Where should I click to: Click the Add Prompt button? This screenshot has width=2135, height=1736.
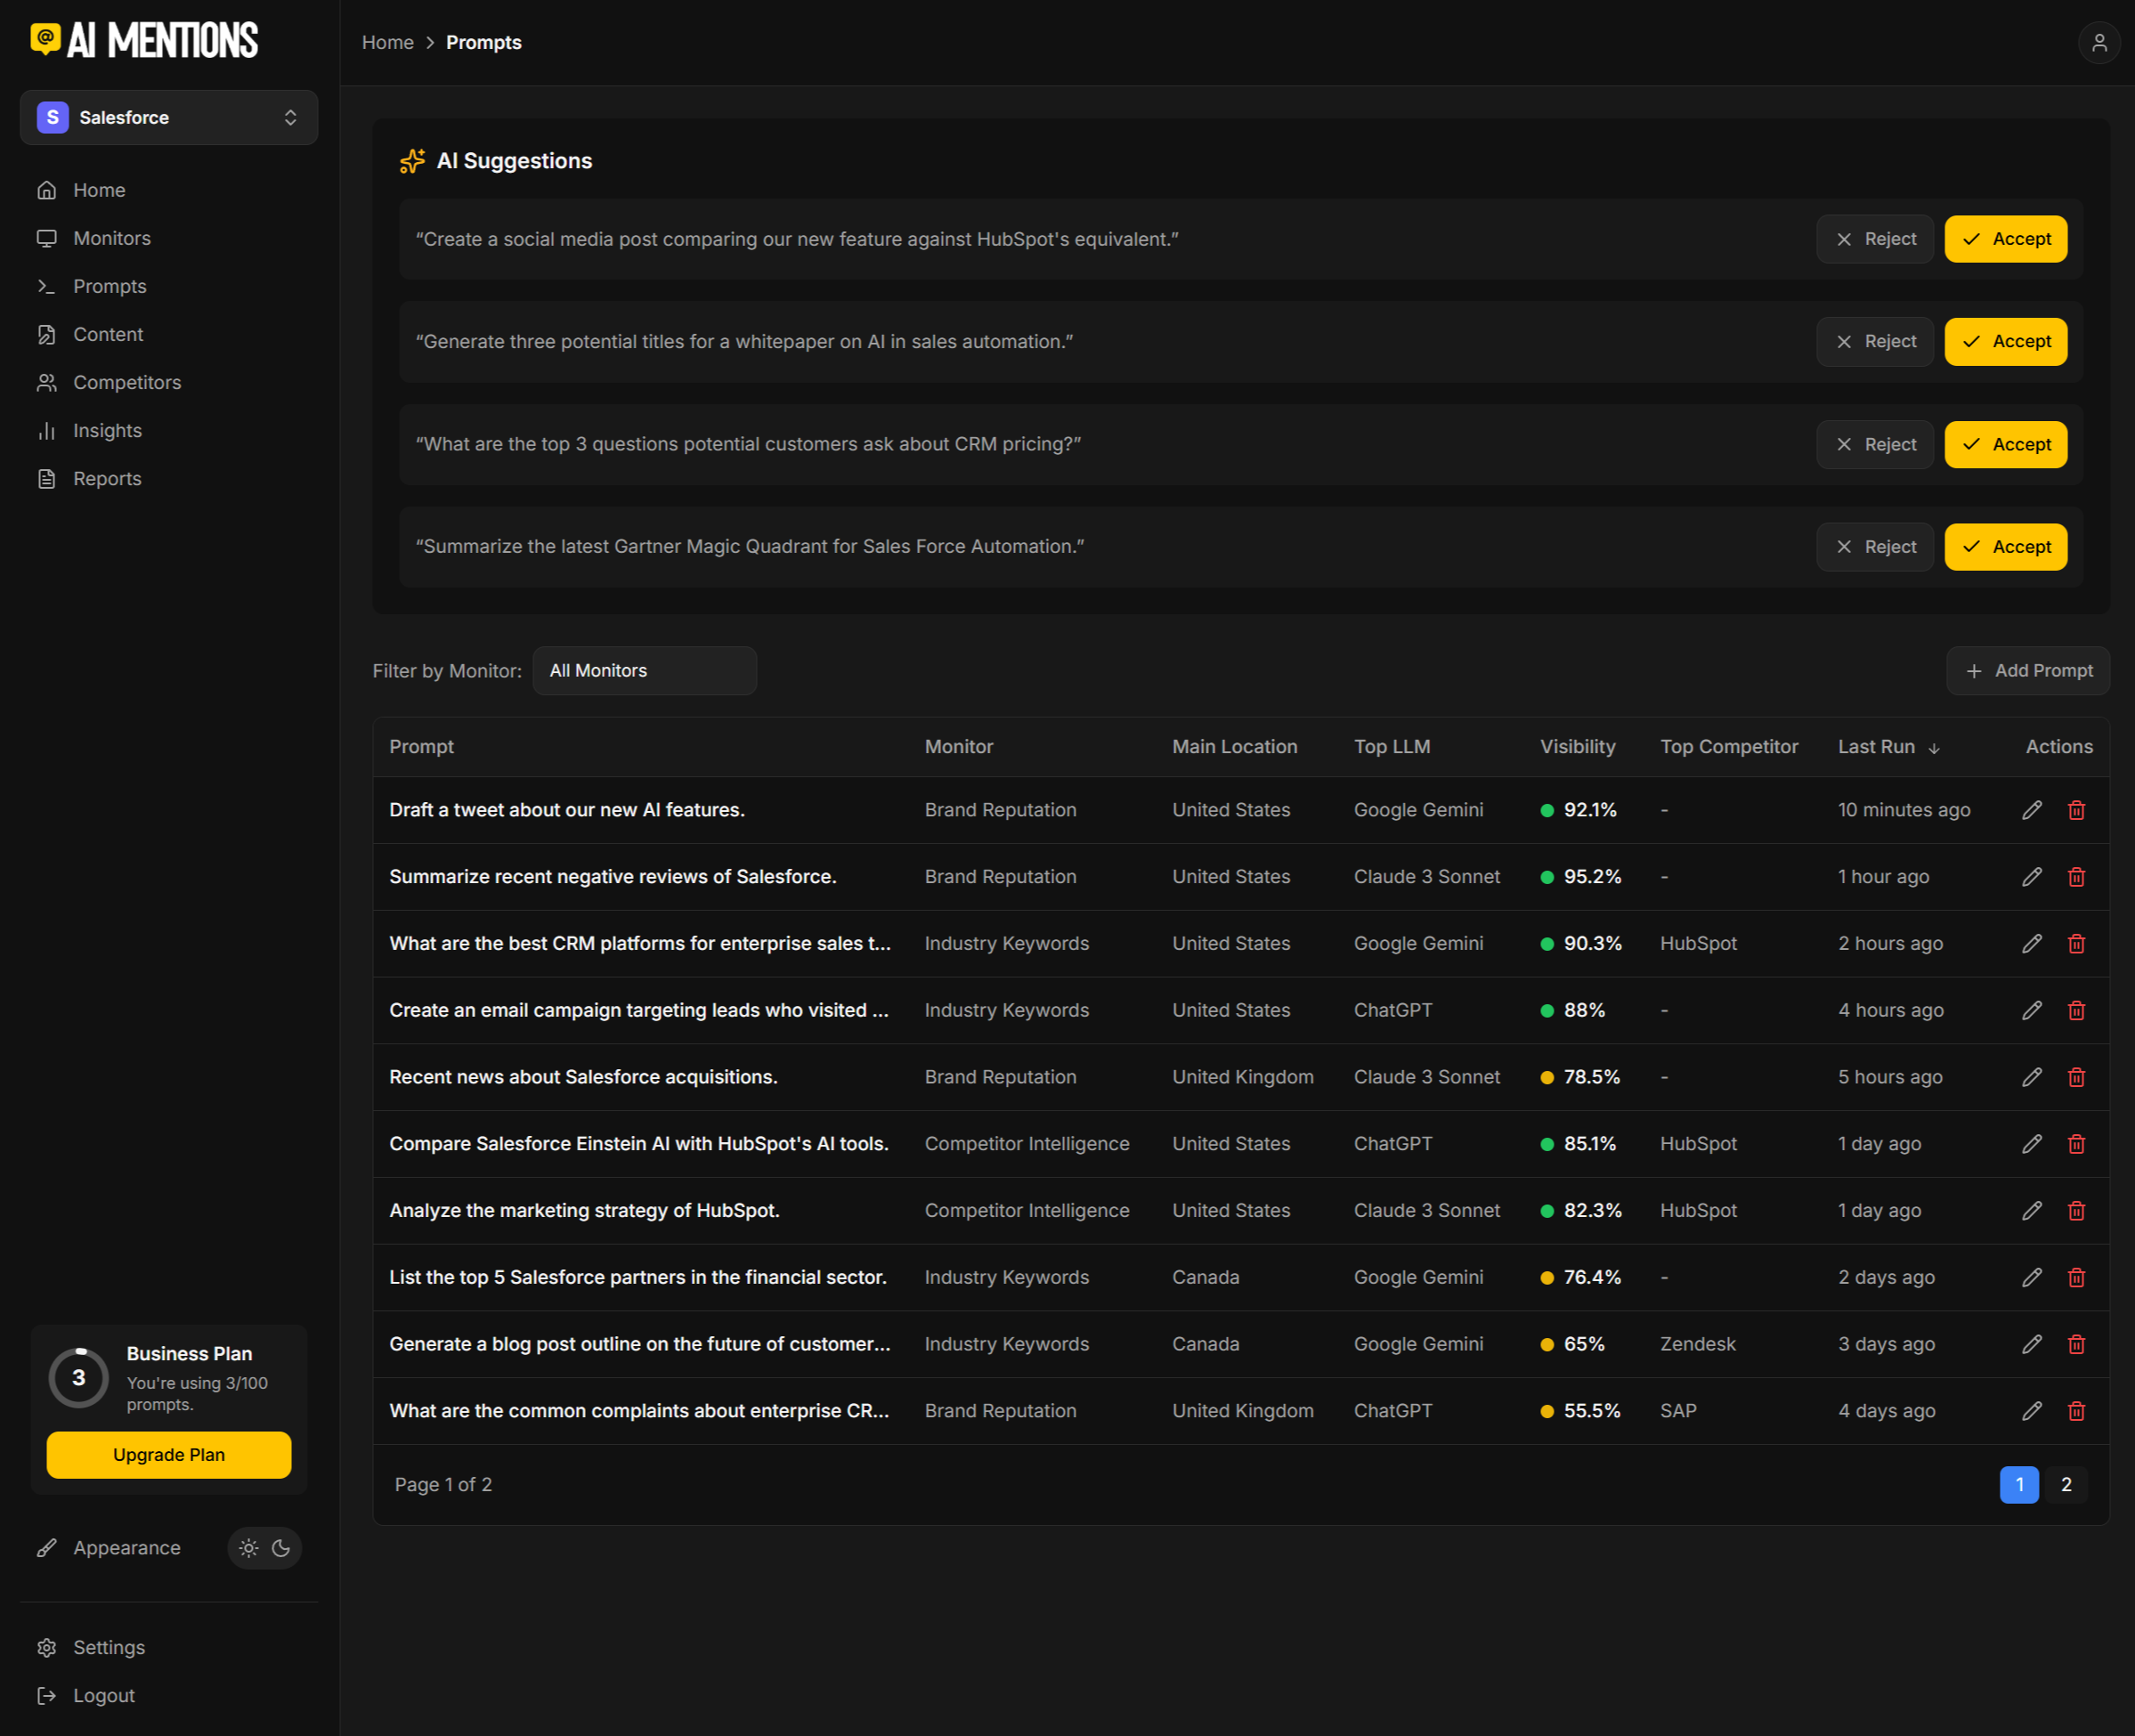2028,671
